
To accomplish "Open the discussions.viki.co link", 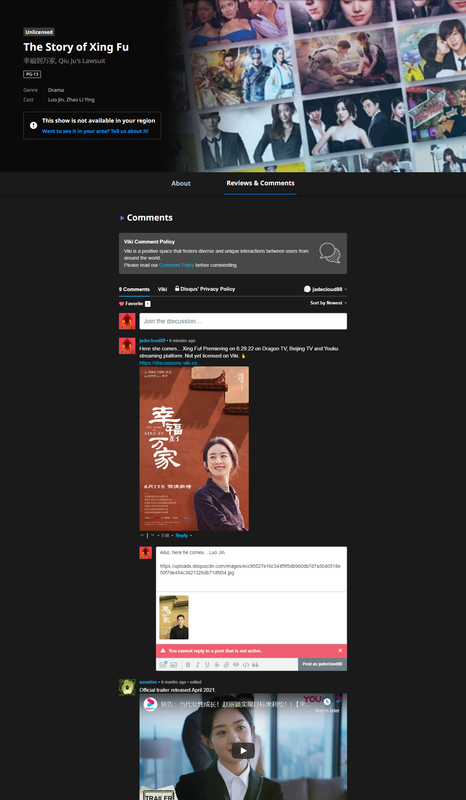I will click(x=169, y=363).
